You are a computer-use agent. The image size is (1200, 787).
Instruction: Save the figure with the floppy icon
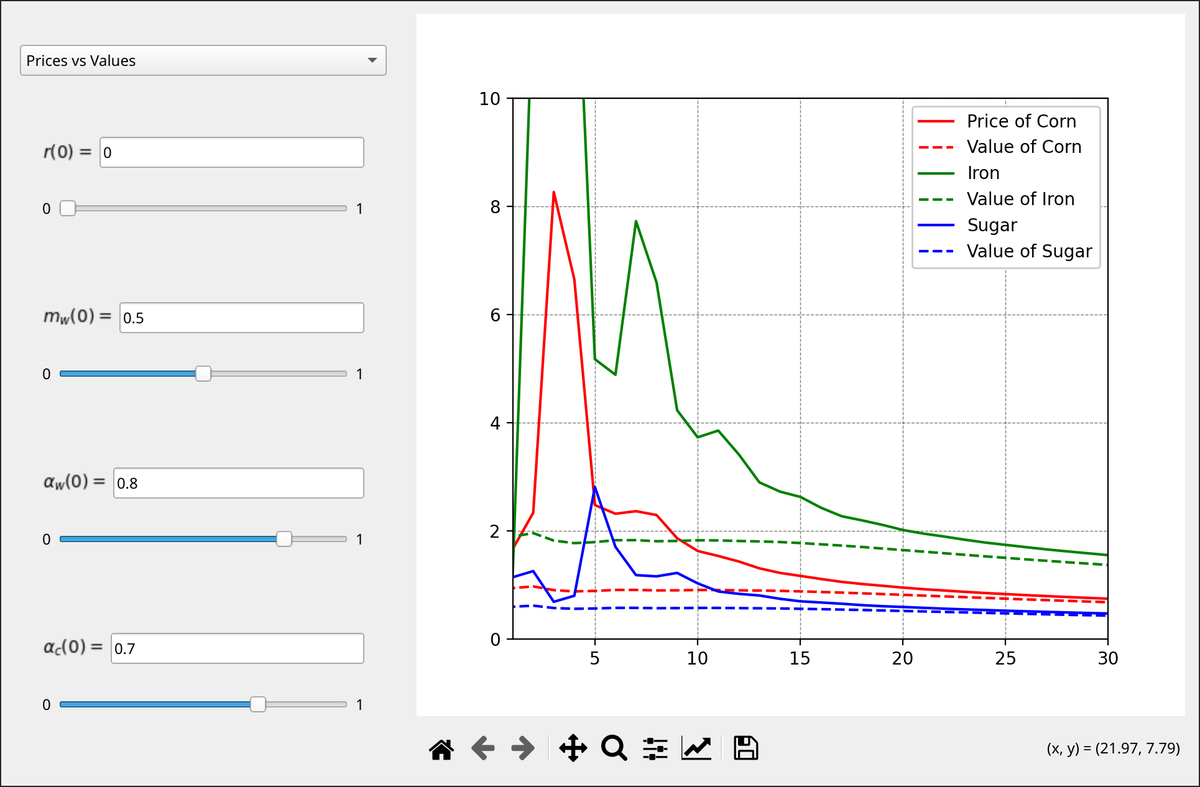coord(745,747)
